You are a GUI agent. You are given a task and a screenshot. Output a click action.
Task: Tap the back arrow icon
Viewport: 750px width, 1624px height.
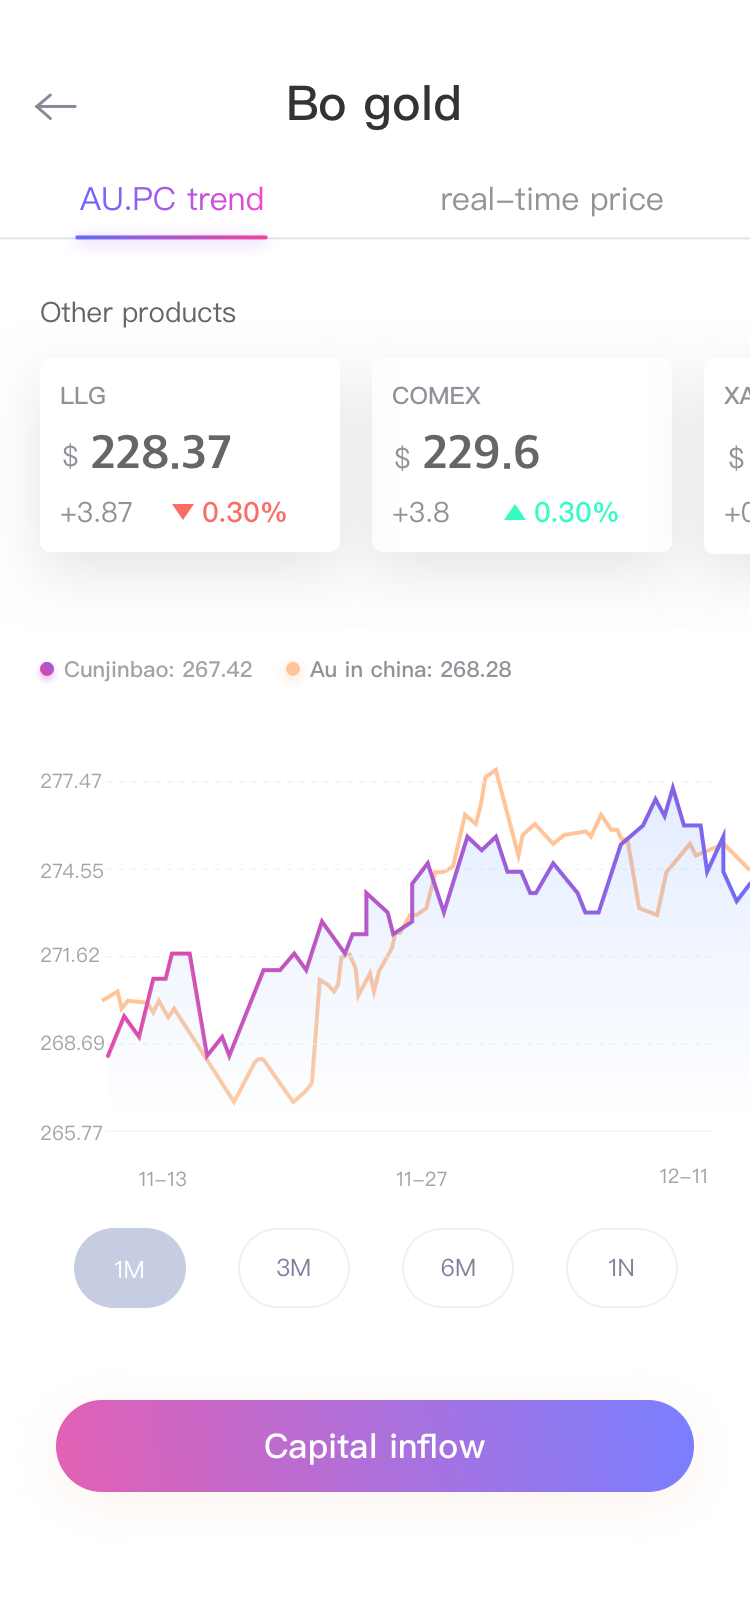tap(55, 106)
